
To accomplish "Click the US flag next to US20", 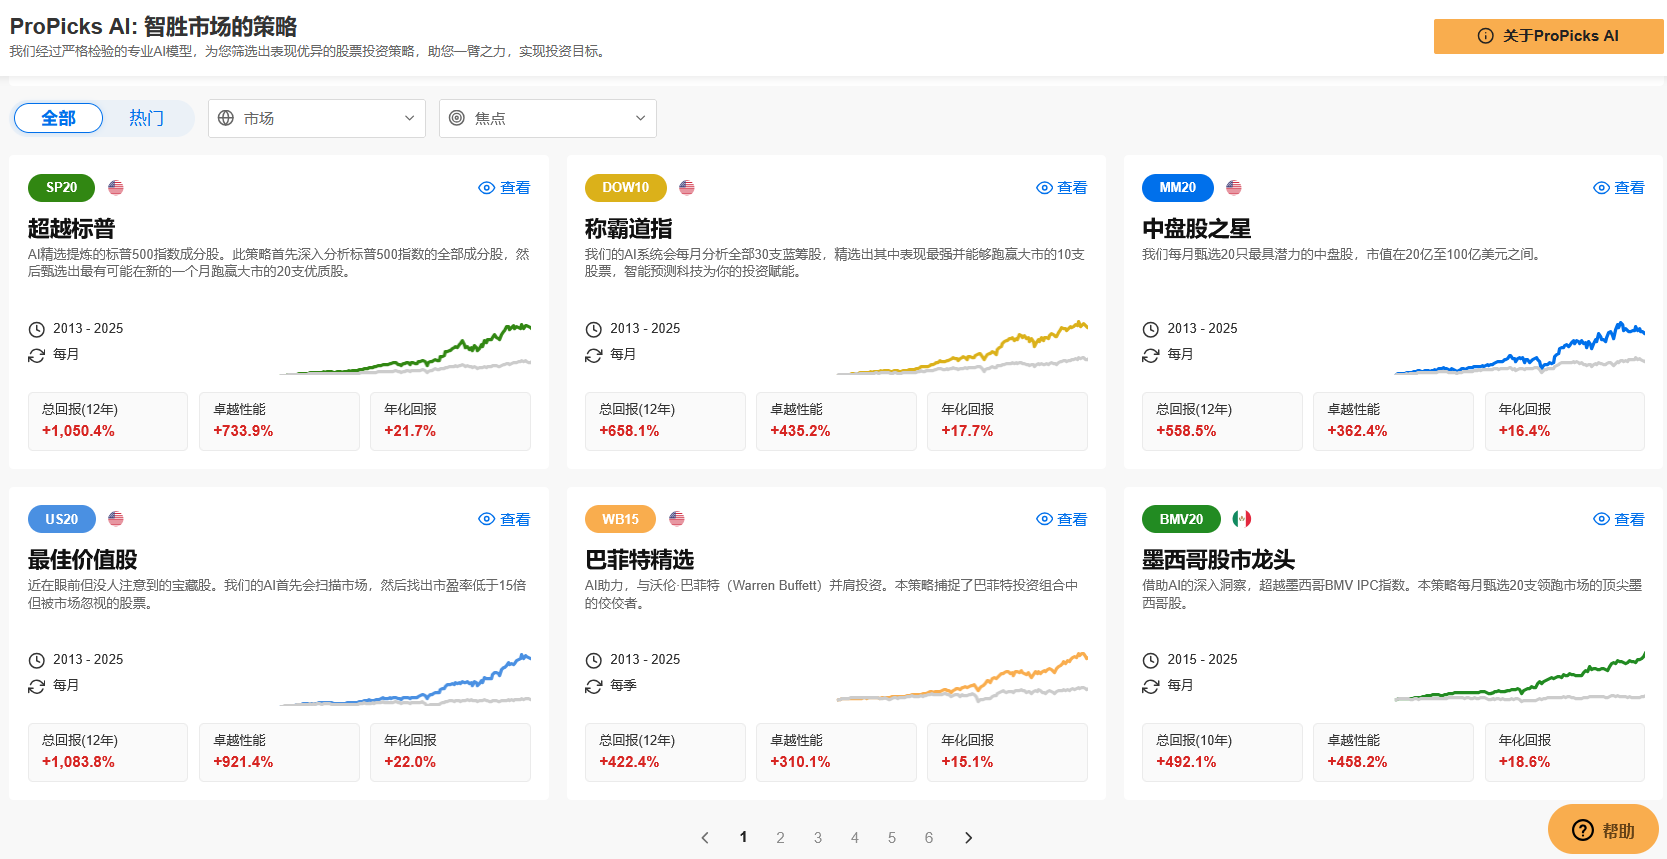I will [x=116, y=518].
